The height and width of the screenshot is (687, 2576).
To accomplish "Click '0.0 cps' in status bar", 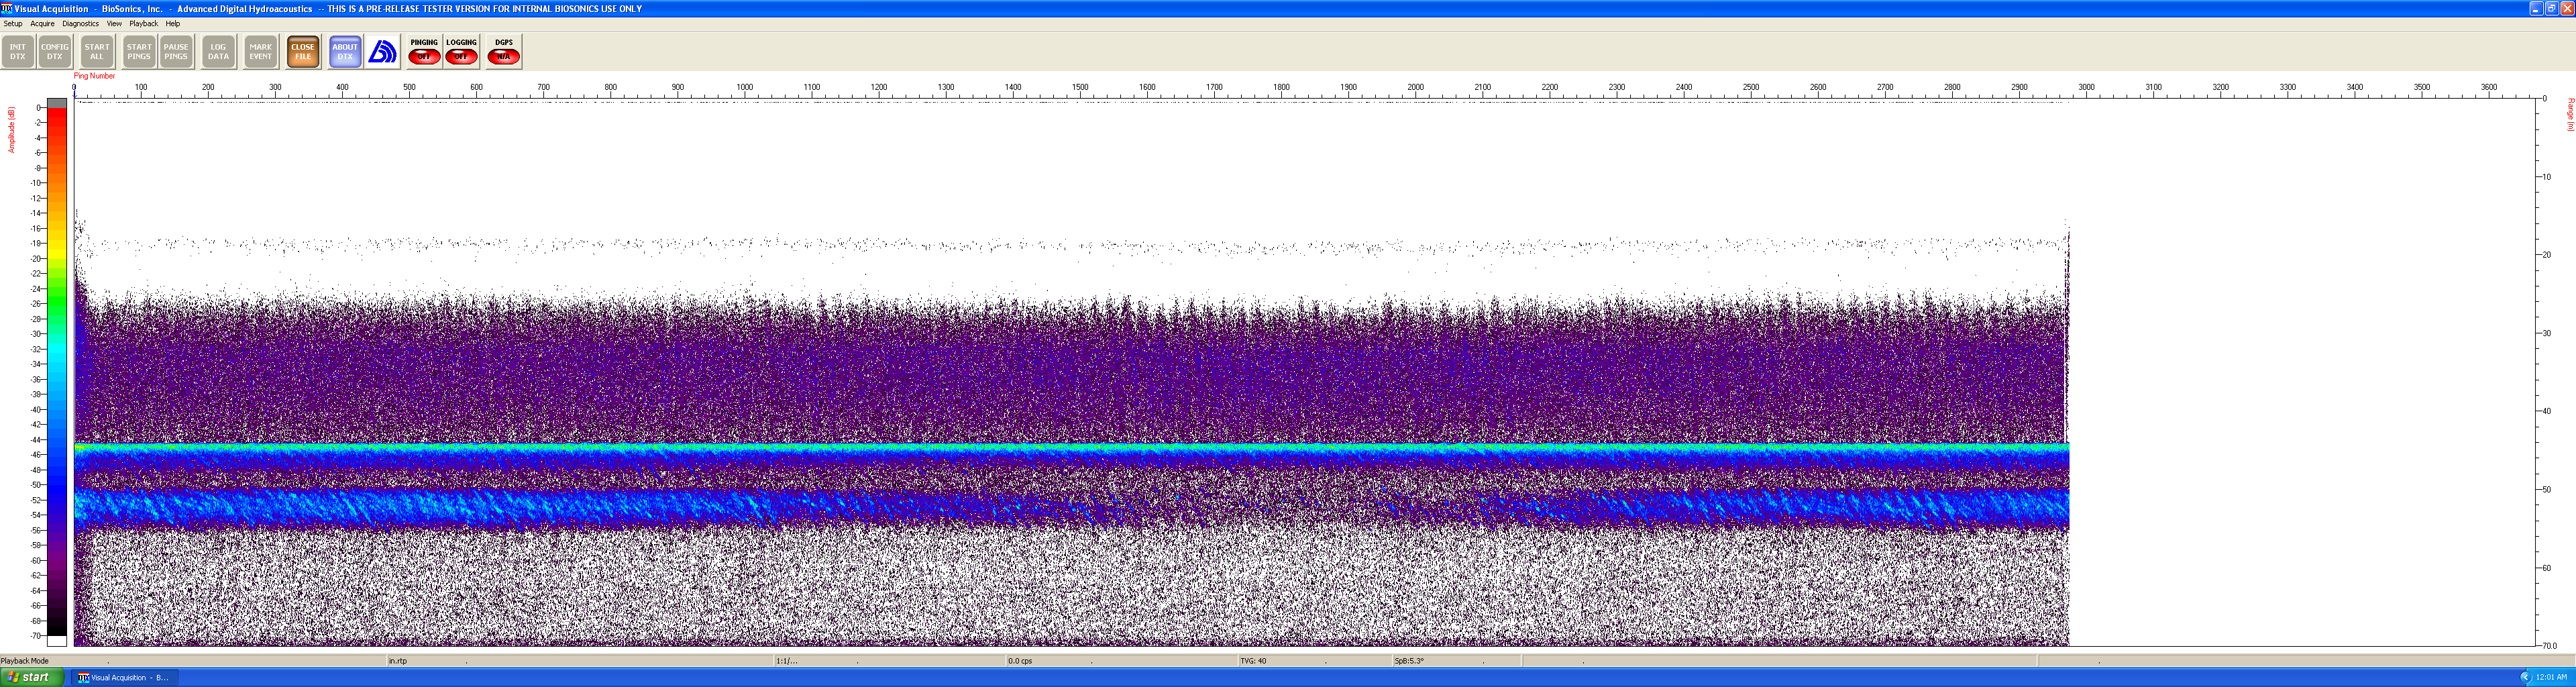I will click(x=1020, y=661).
